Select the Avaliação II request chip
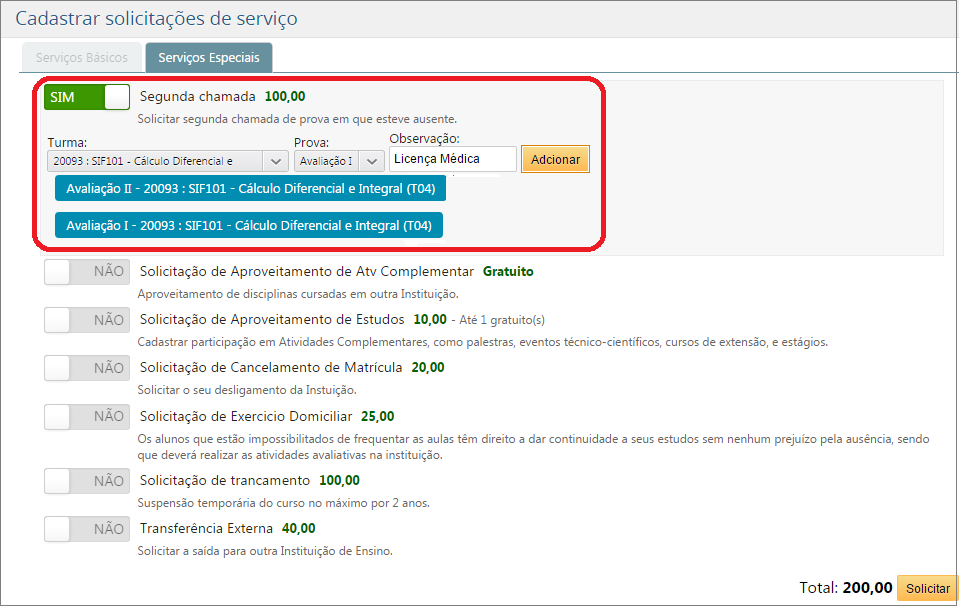Screen dimensions: 959x608 249,188
